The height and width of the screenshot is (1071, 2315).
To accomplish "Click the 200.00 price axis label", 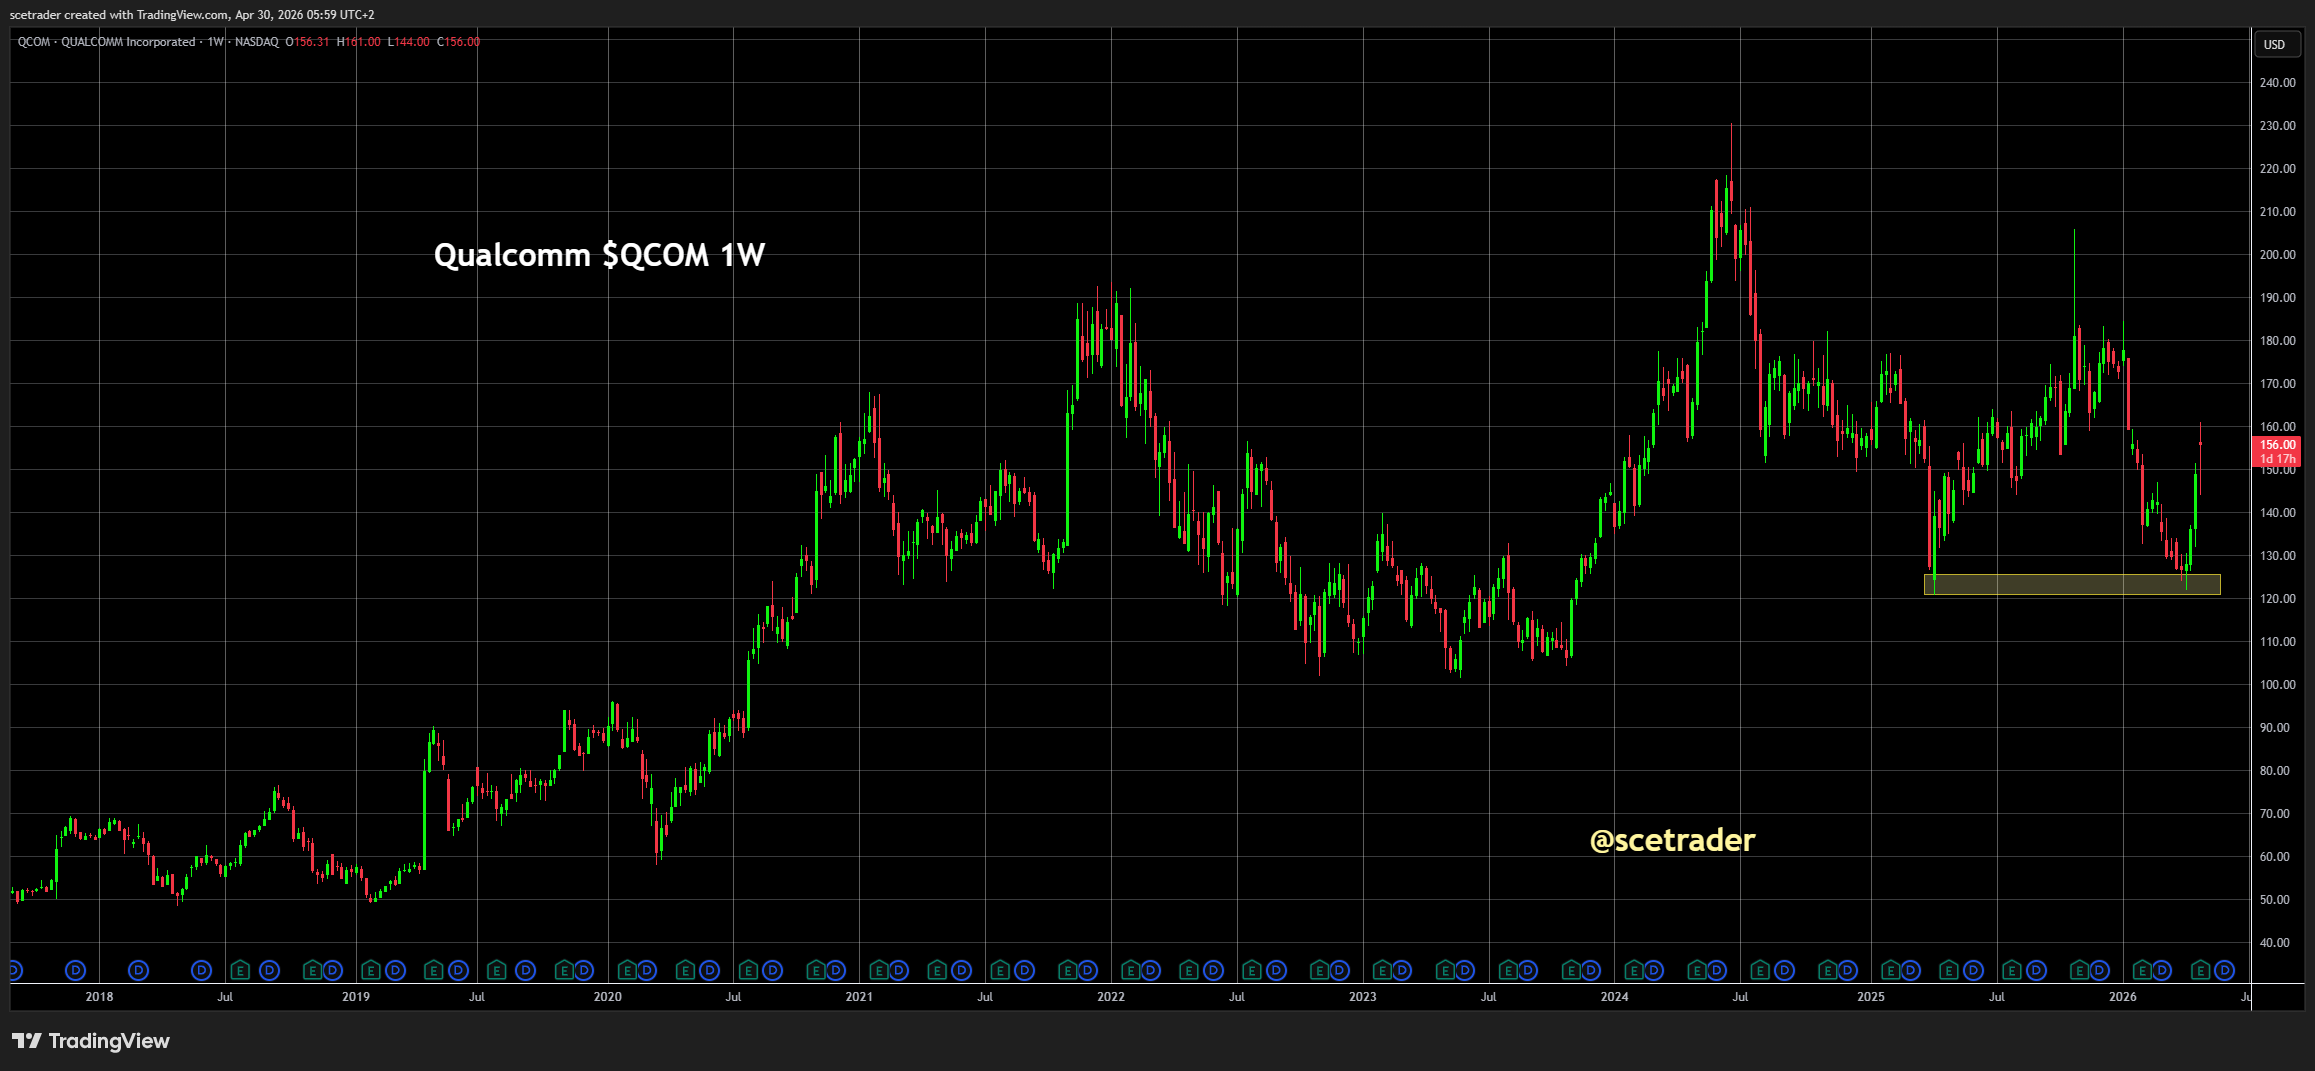I will (2278, 255).
